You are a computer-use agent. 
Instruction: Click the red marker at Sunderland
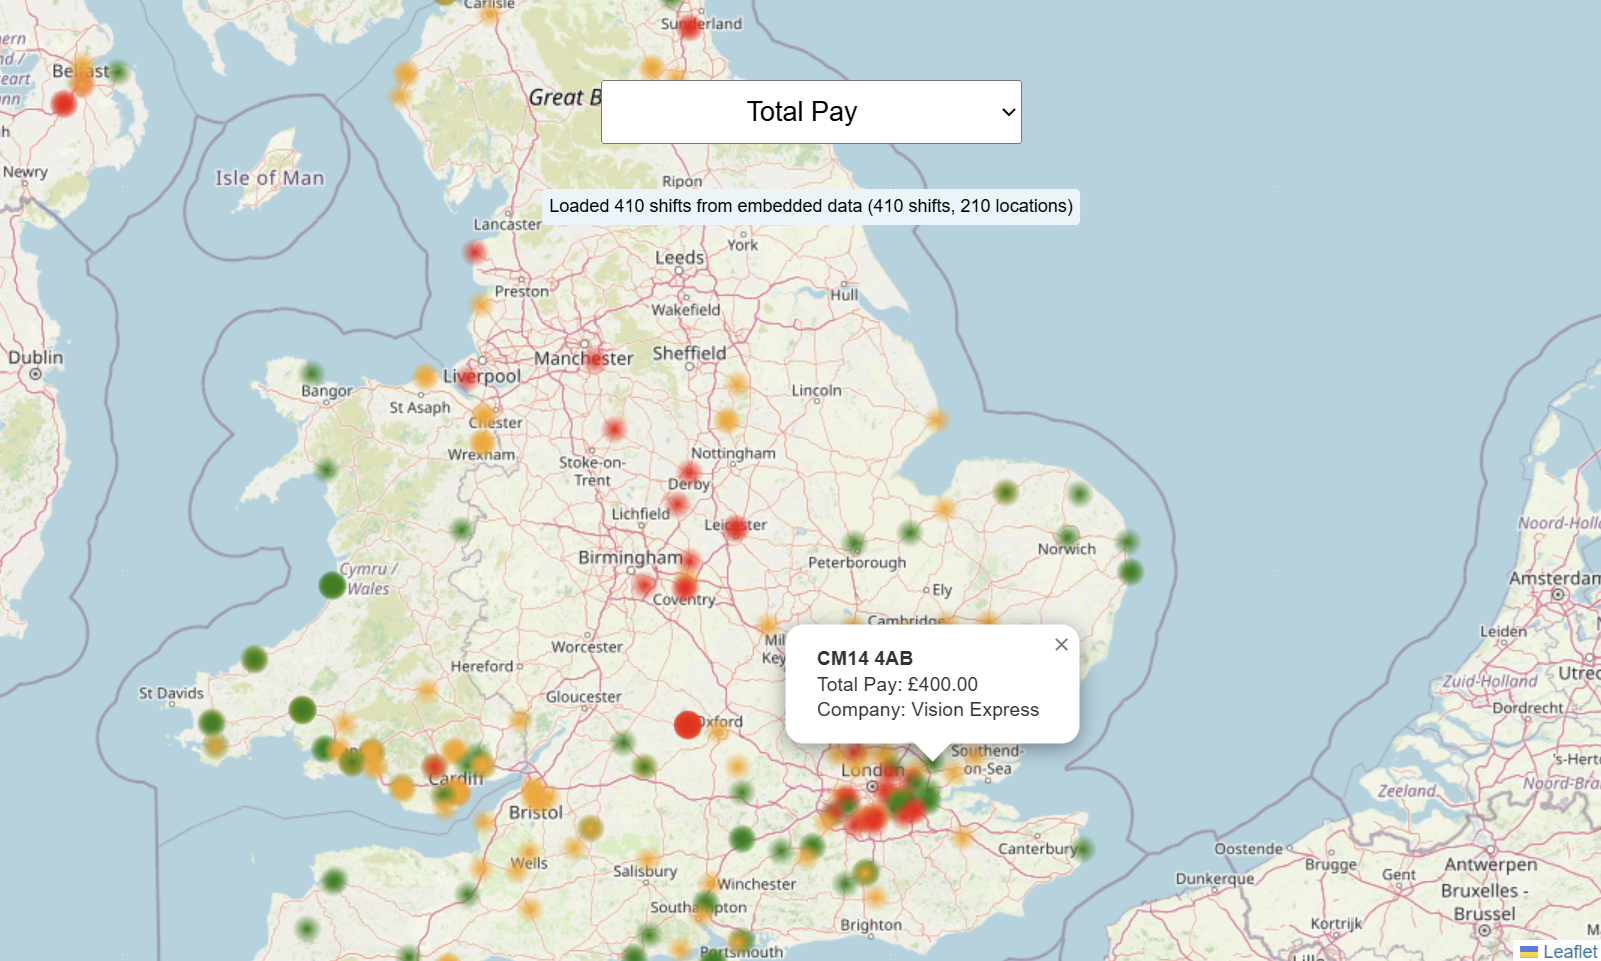[689, 28]
